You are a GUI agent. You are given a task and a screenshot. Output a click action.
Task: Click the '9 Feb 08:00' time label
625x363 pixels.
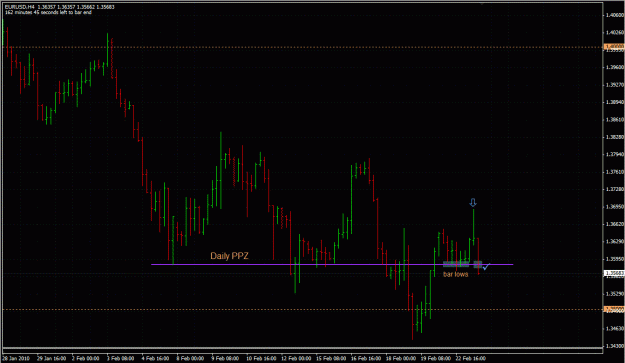tap(225, 358)
